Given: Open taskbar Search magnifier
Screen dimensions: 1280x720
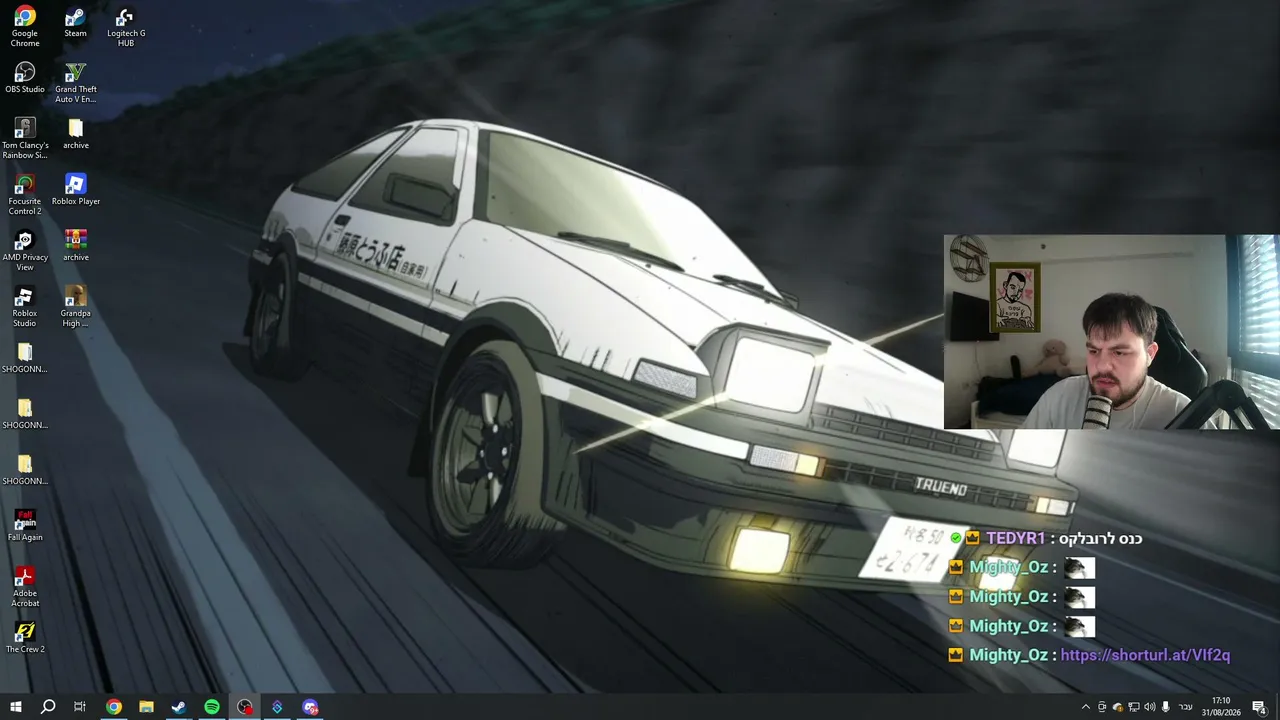Looking at the screenshot, I should pos(48,707).
